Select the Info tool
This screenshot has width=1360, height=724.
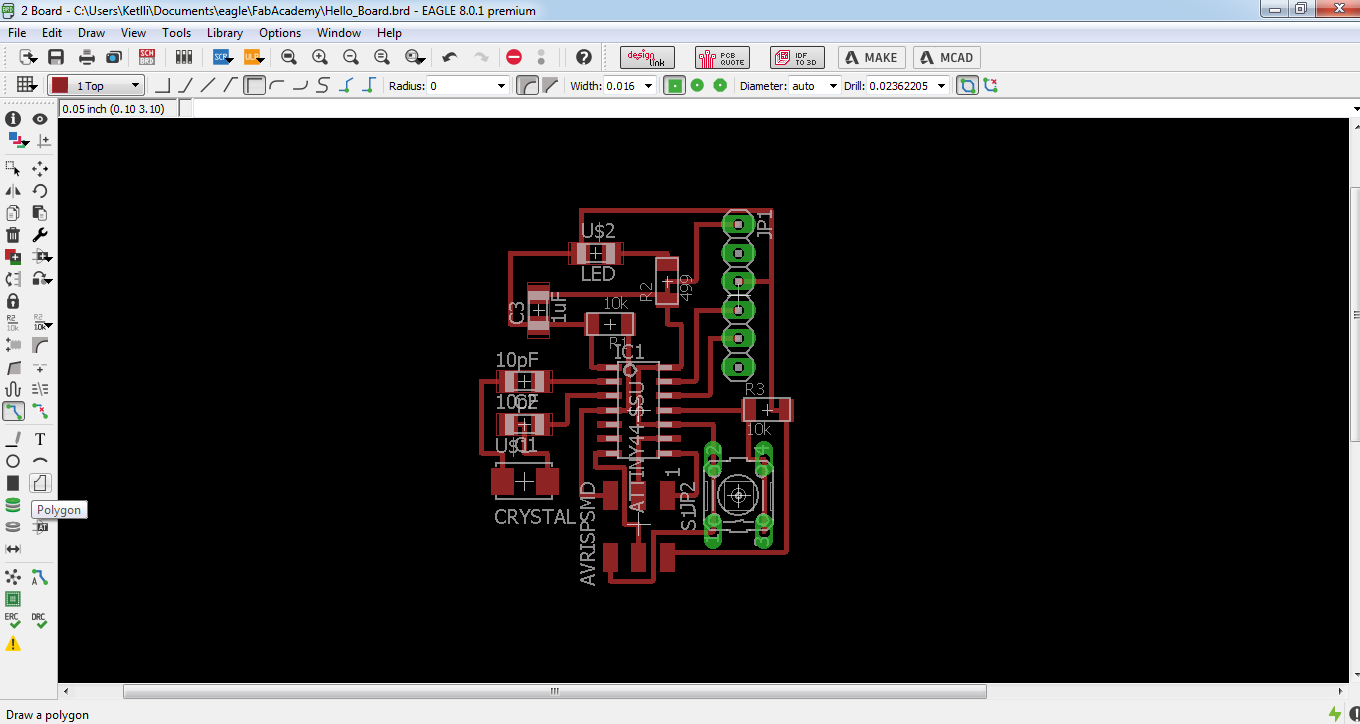(x=13, y=119)
